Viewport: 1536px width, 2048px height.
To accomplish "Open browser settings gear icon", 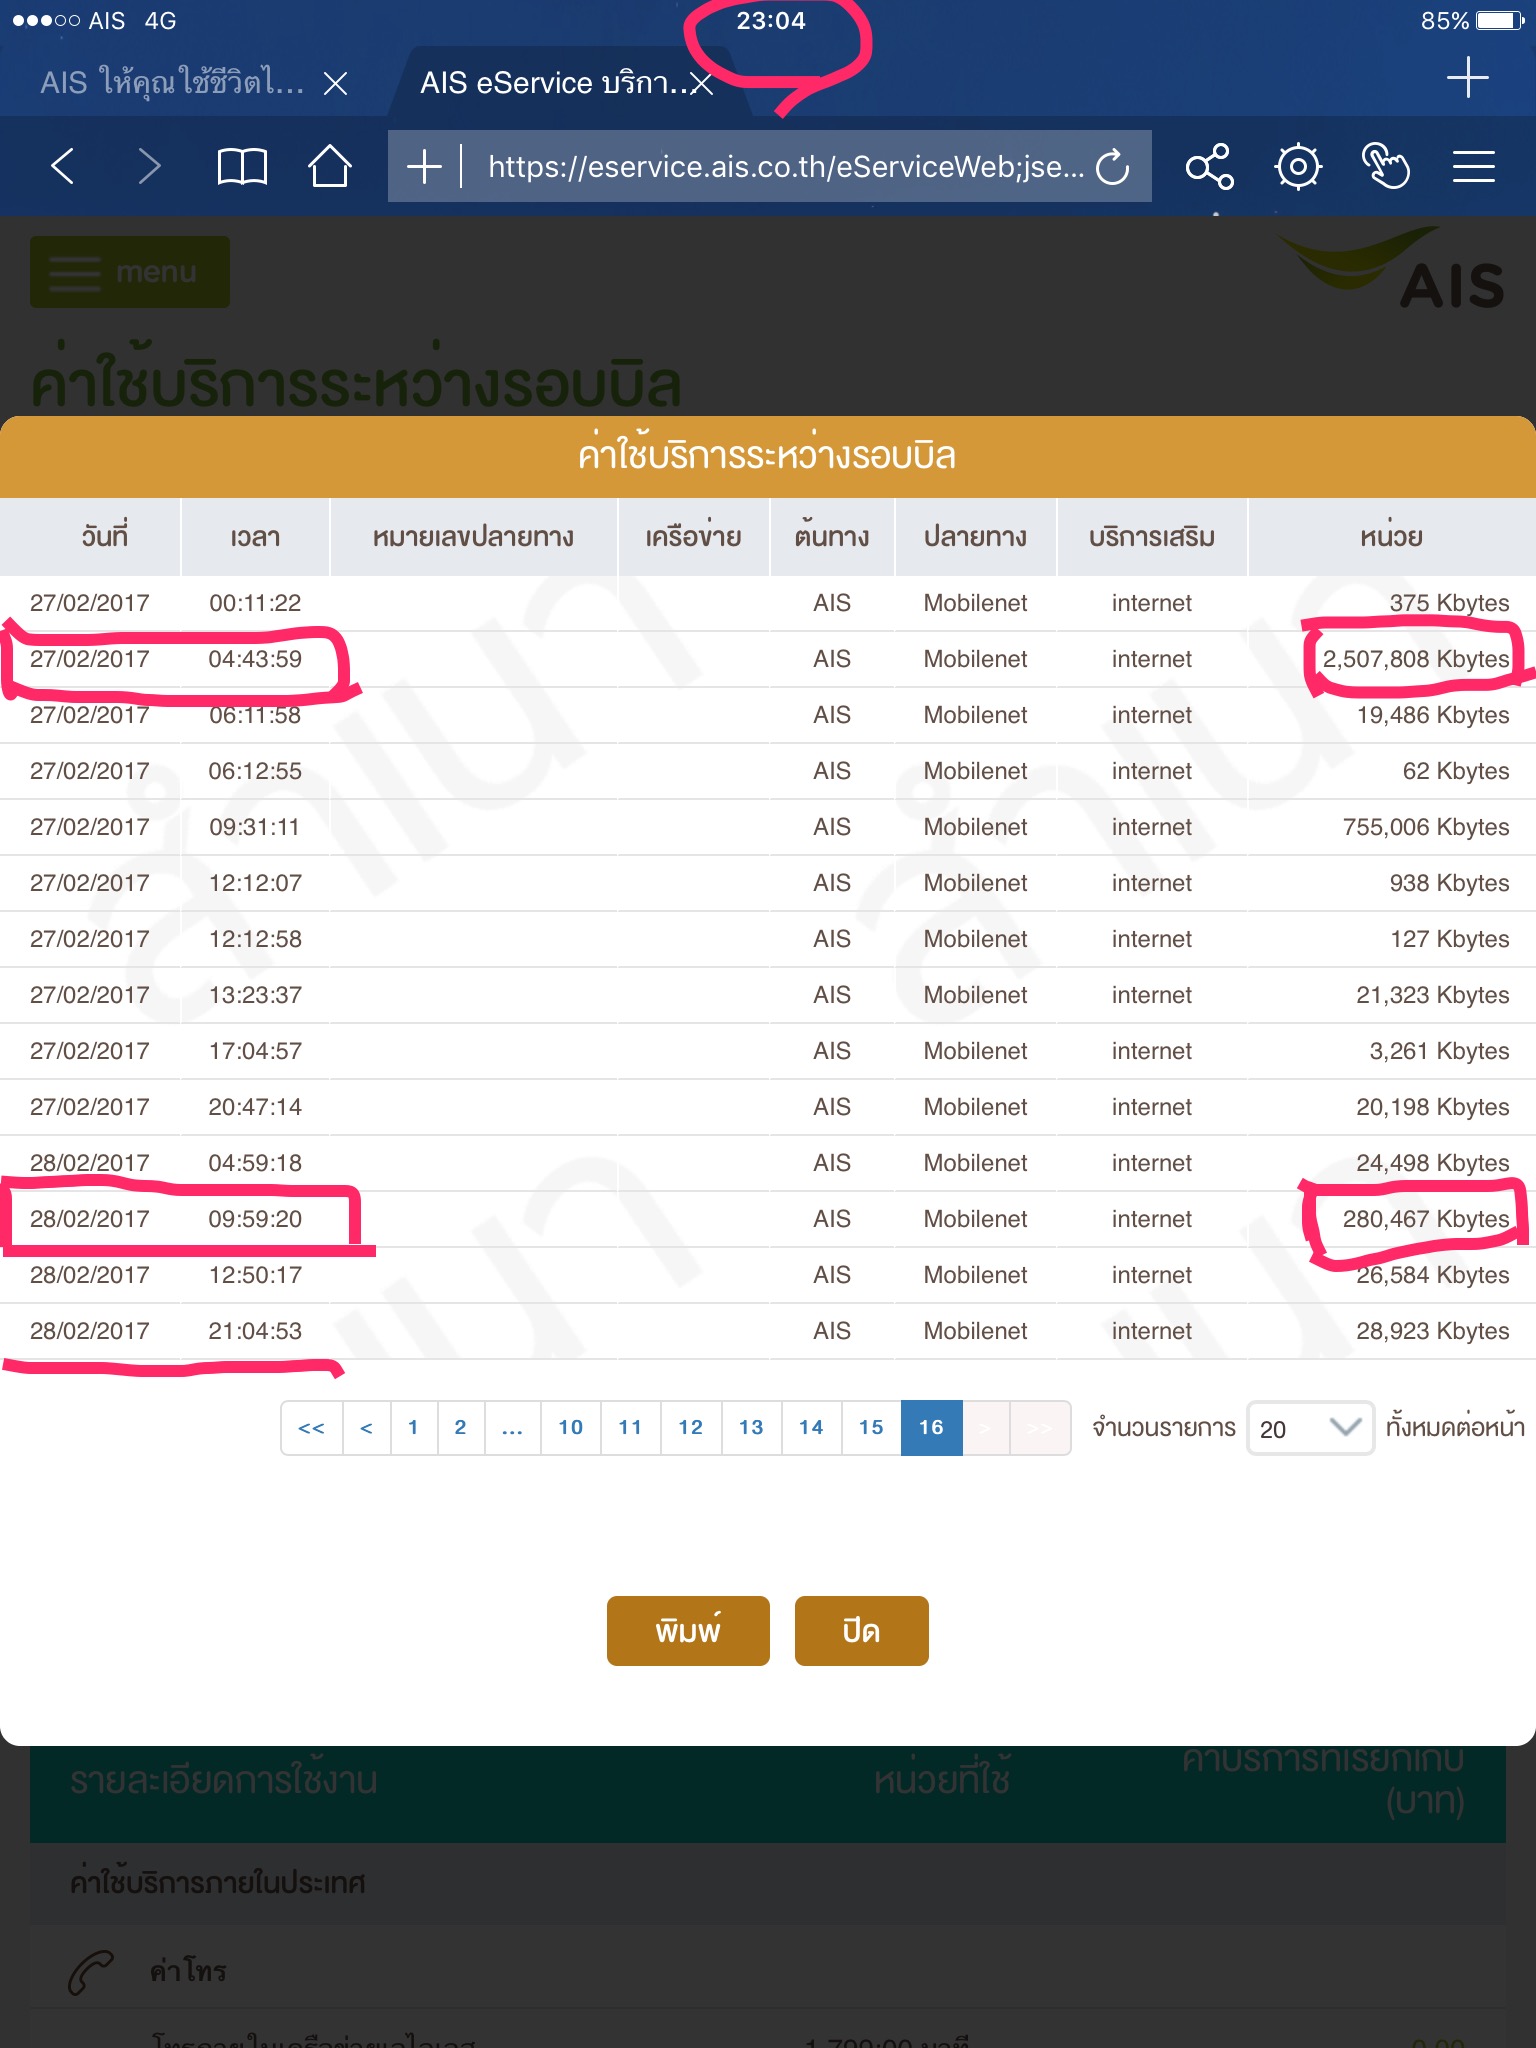I will pos(1298,166).
